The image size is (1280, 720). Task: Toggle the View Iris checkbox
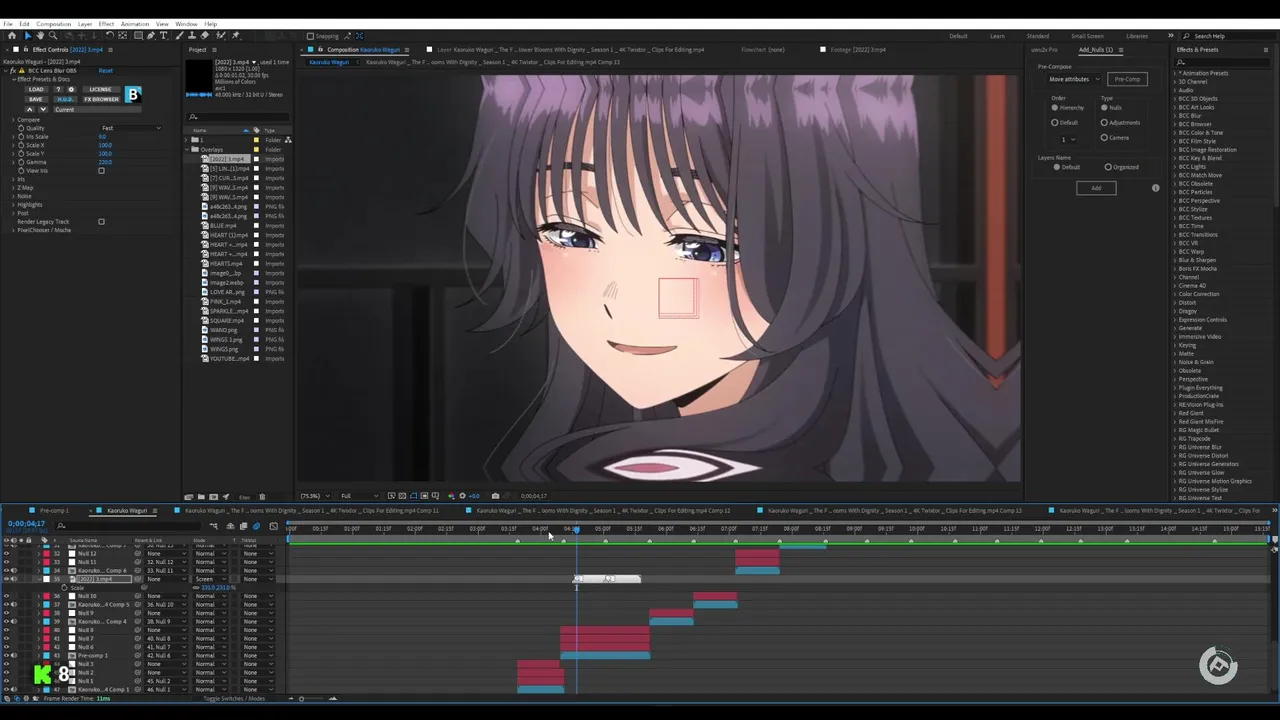pos(101,171)
